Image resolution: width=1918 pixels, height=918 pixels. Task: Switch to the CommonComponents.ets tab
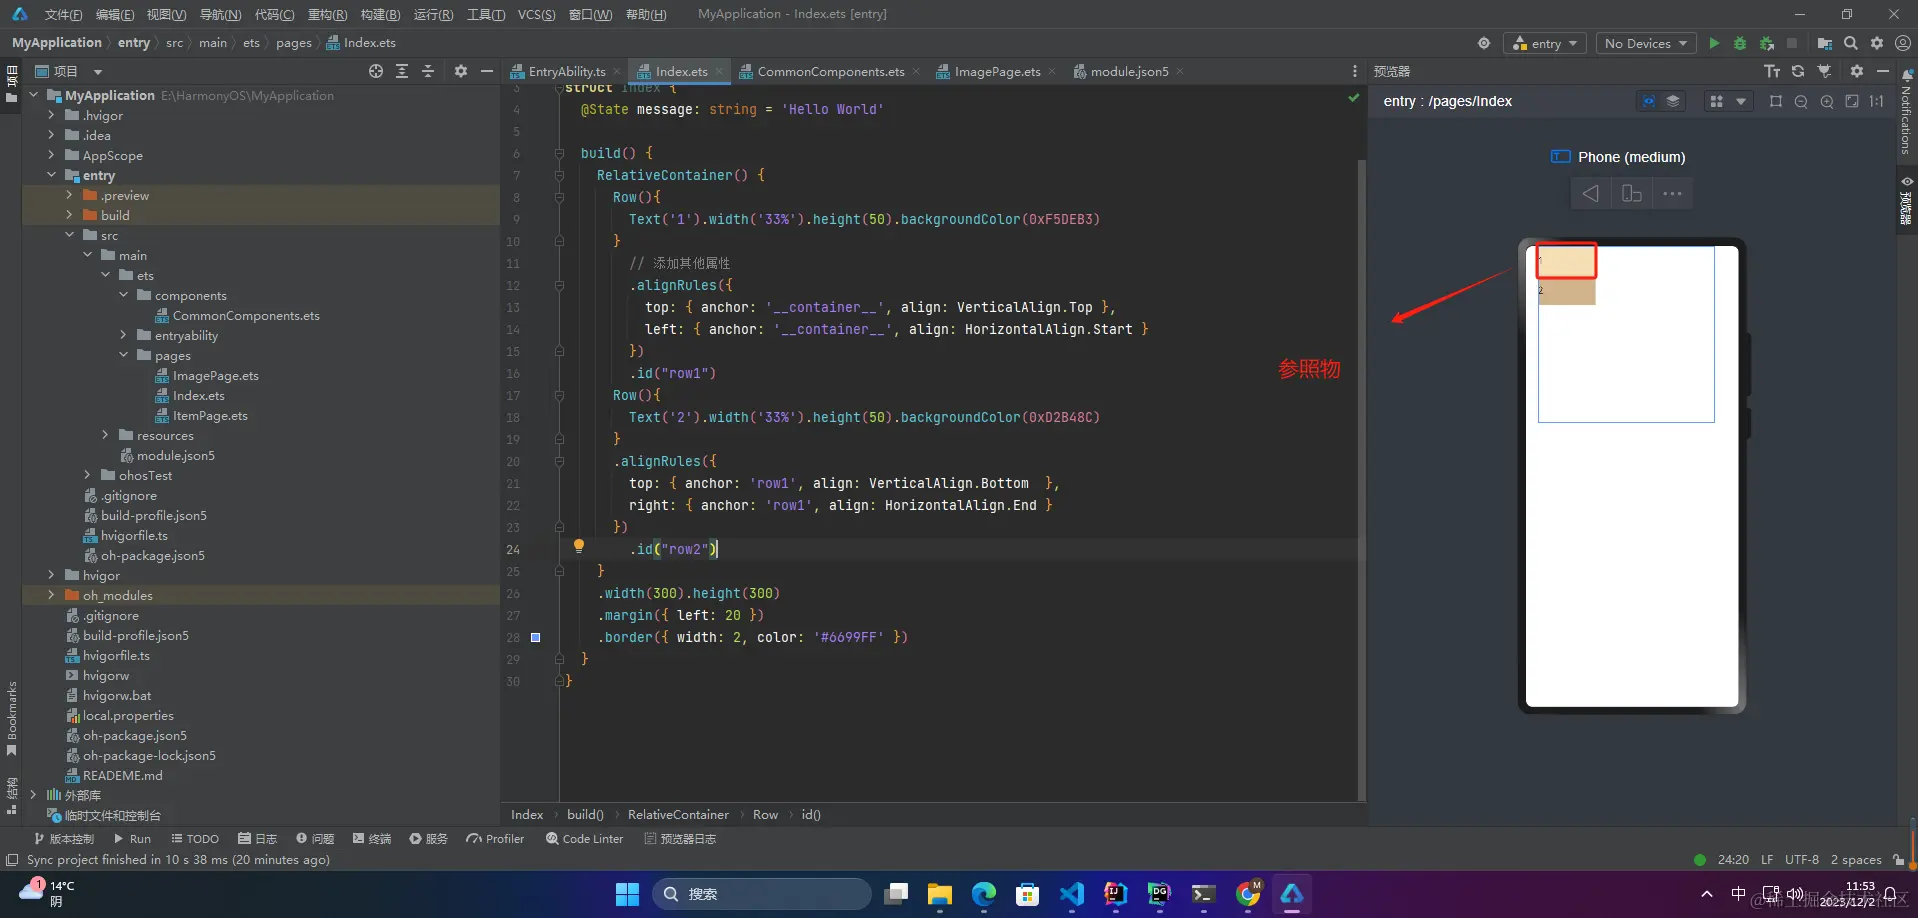pos(830,71)
